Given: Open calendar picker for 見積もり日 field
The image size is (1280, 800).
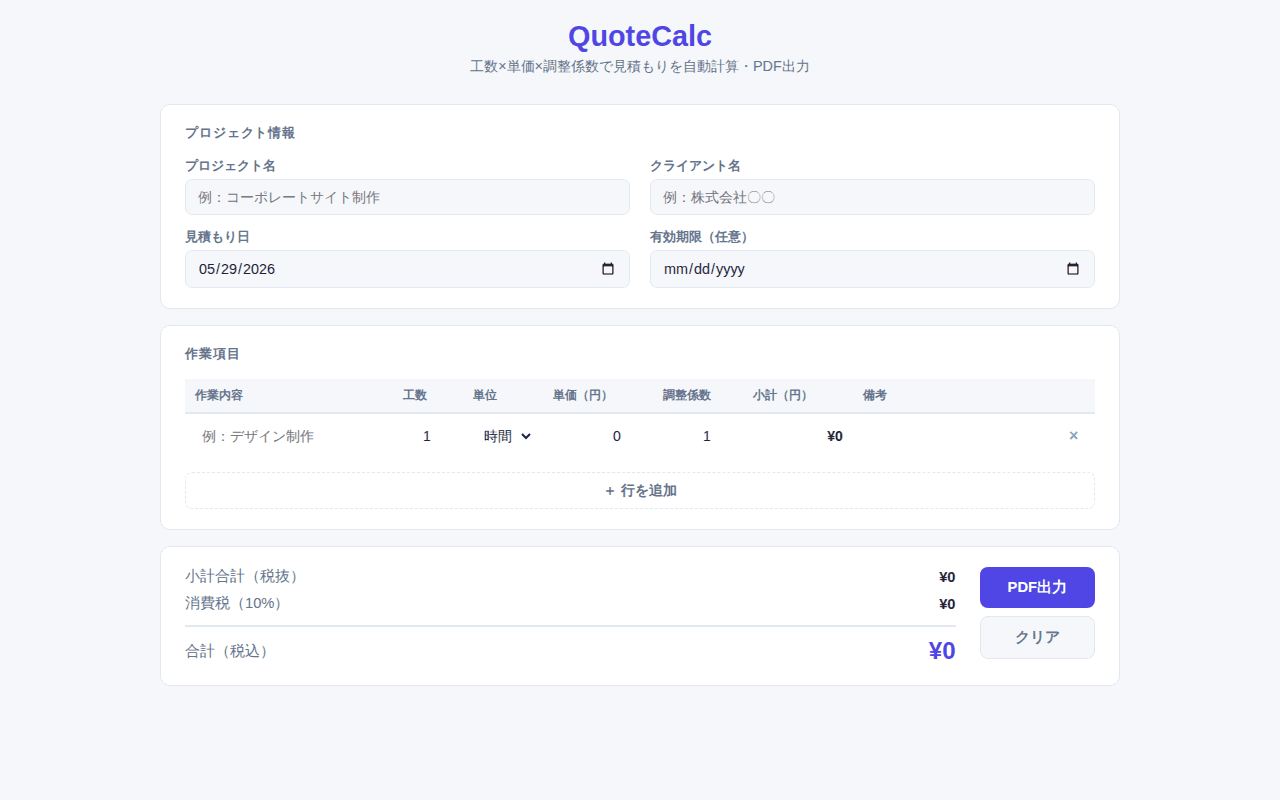Looking at the screenshot, I should (608, 269).
